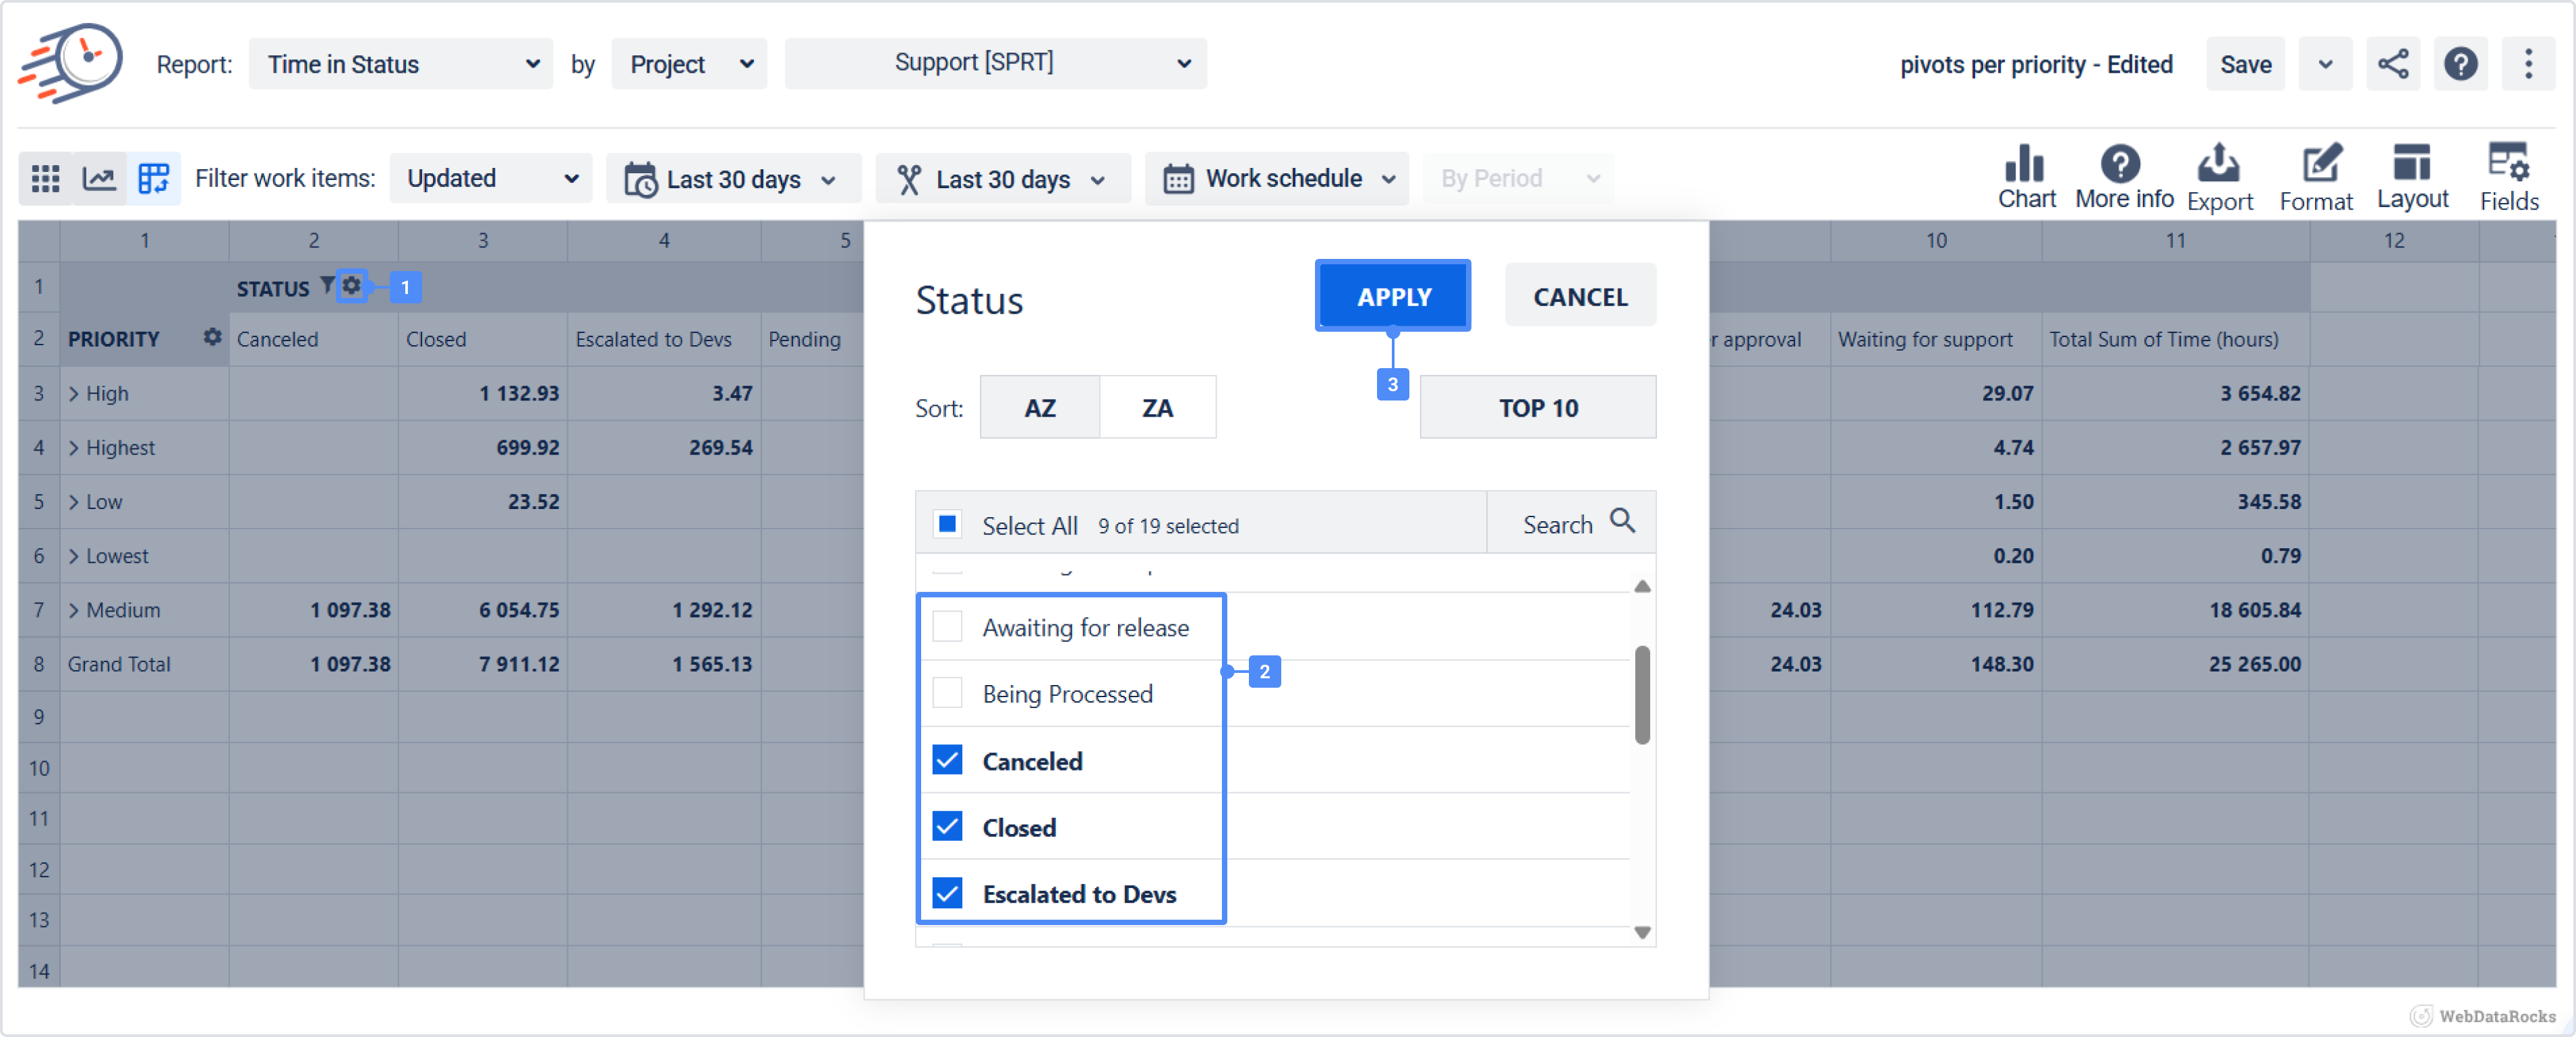Image resolution: width=2576 pixels, height=1037 pixels.
Task: Sort statuses with the ZA option
Action: (x=1157, y=408)
